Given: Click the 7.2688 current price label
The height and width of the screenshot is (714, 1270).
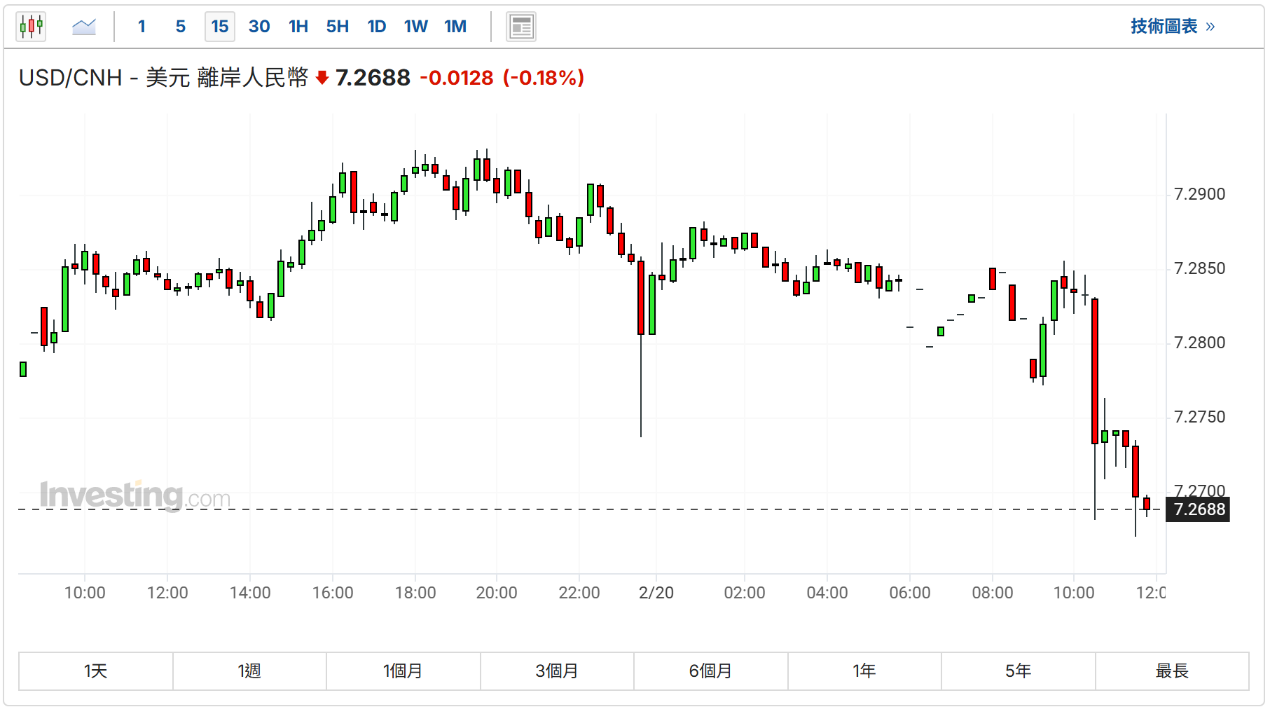Looking at the screenshot, I should 1199,509.
